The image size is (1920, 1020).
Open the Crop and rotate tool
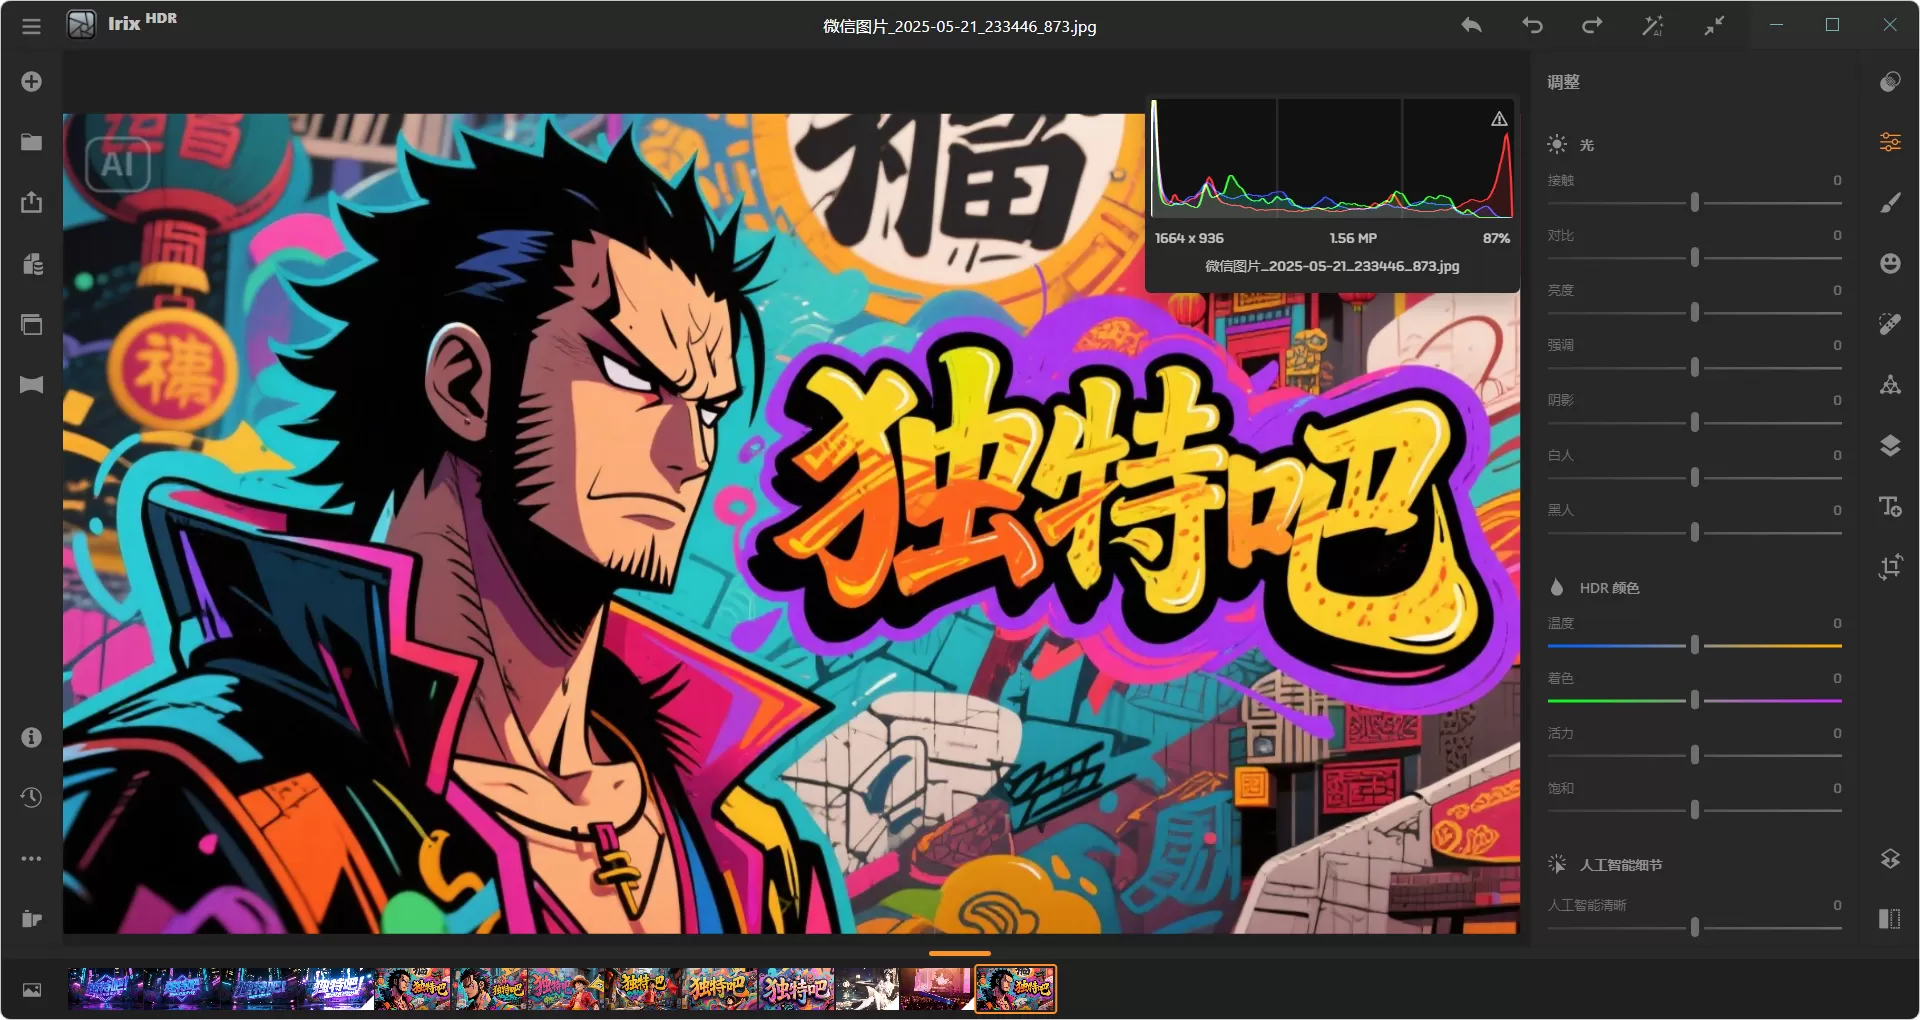click(1890, 567)
